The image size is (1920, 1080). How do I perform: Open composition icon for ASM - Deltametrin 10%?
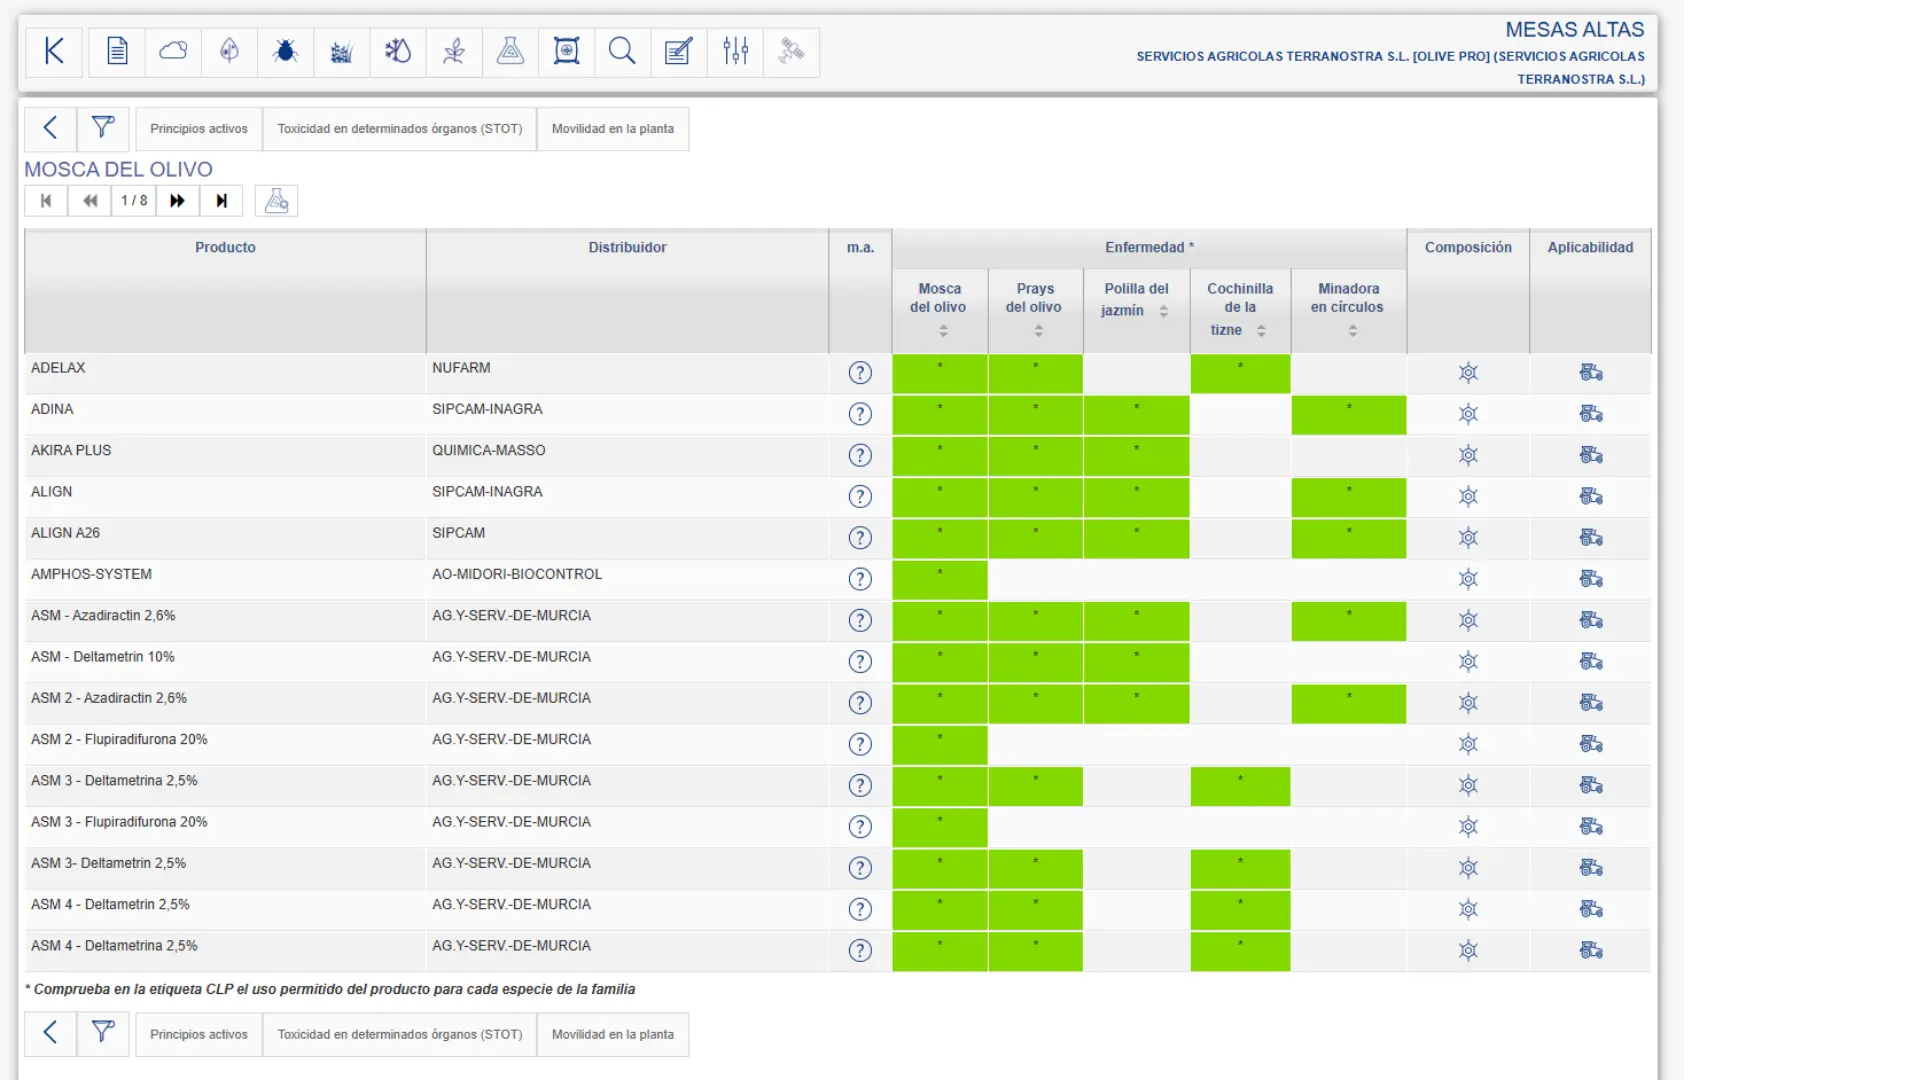coord(1468,662)
